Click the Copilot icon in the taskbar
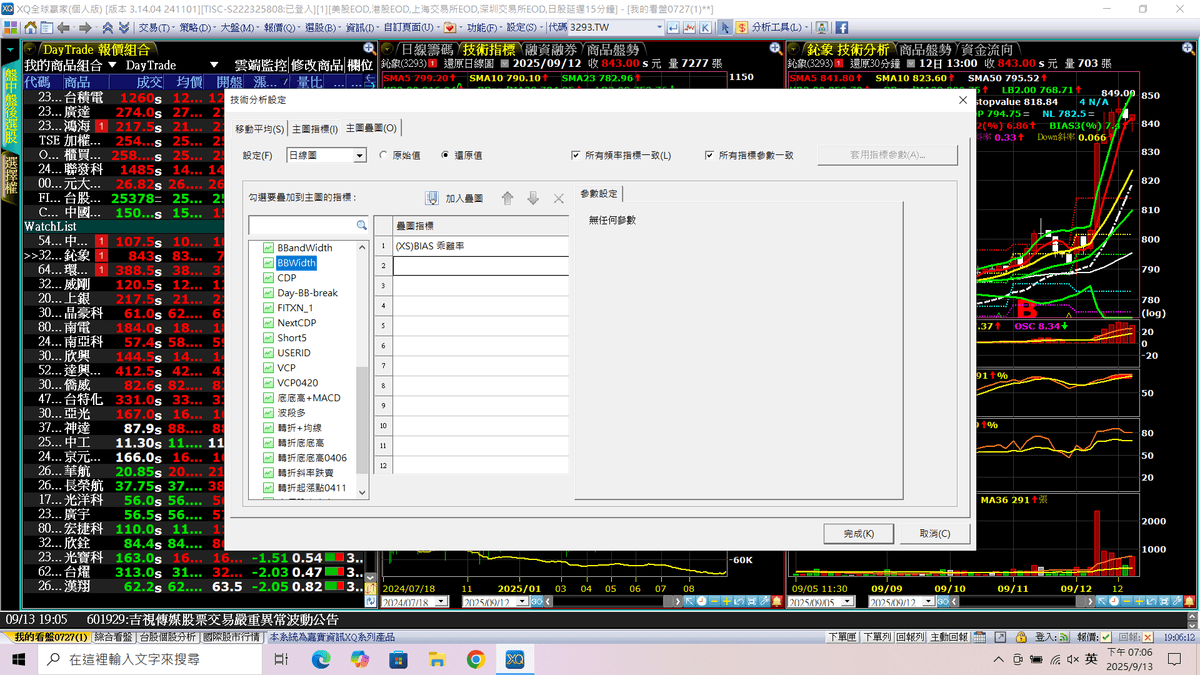The width and height of the screenshot is (1200, 675). (x=360, y=659)
